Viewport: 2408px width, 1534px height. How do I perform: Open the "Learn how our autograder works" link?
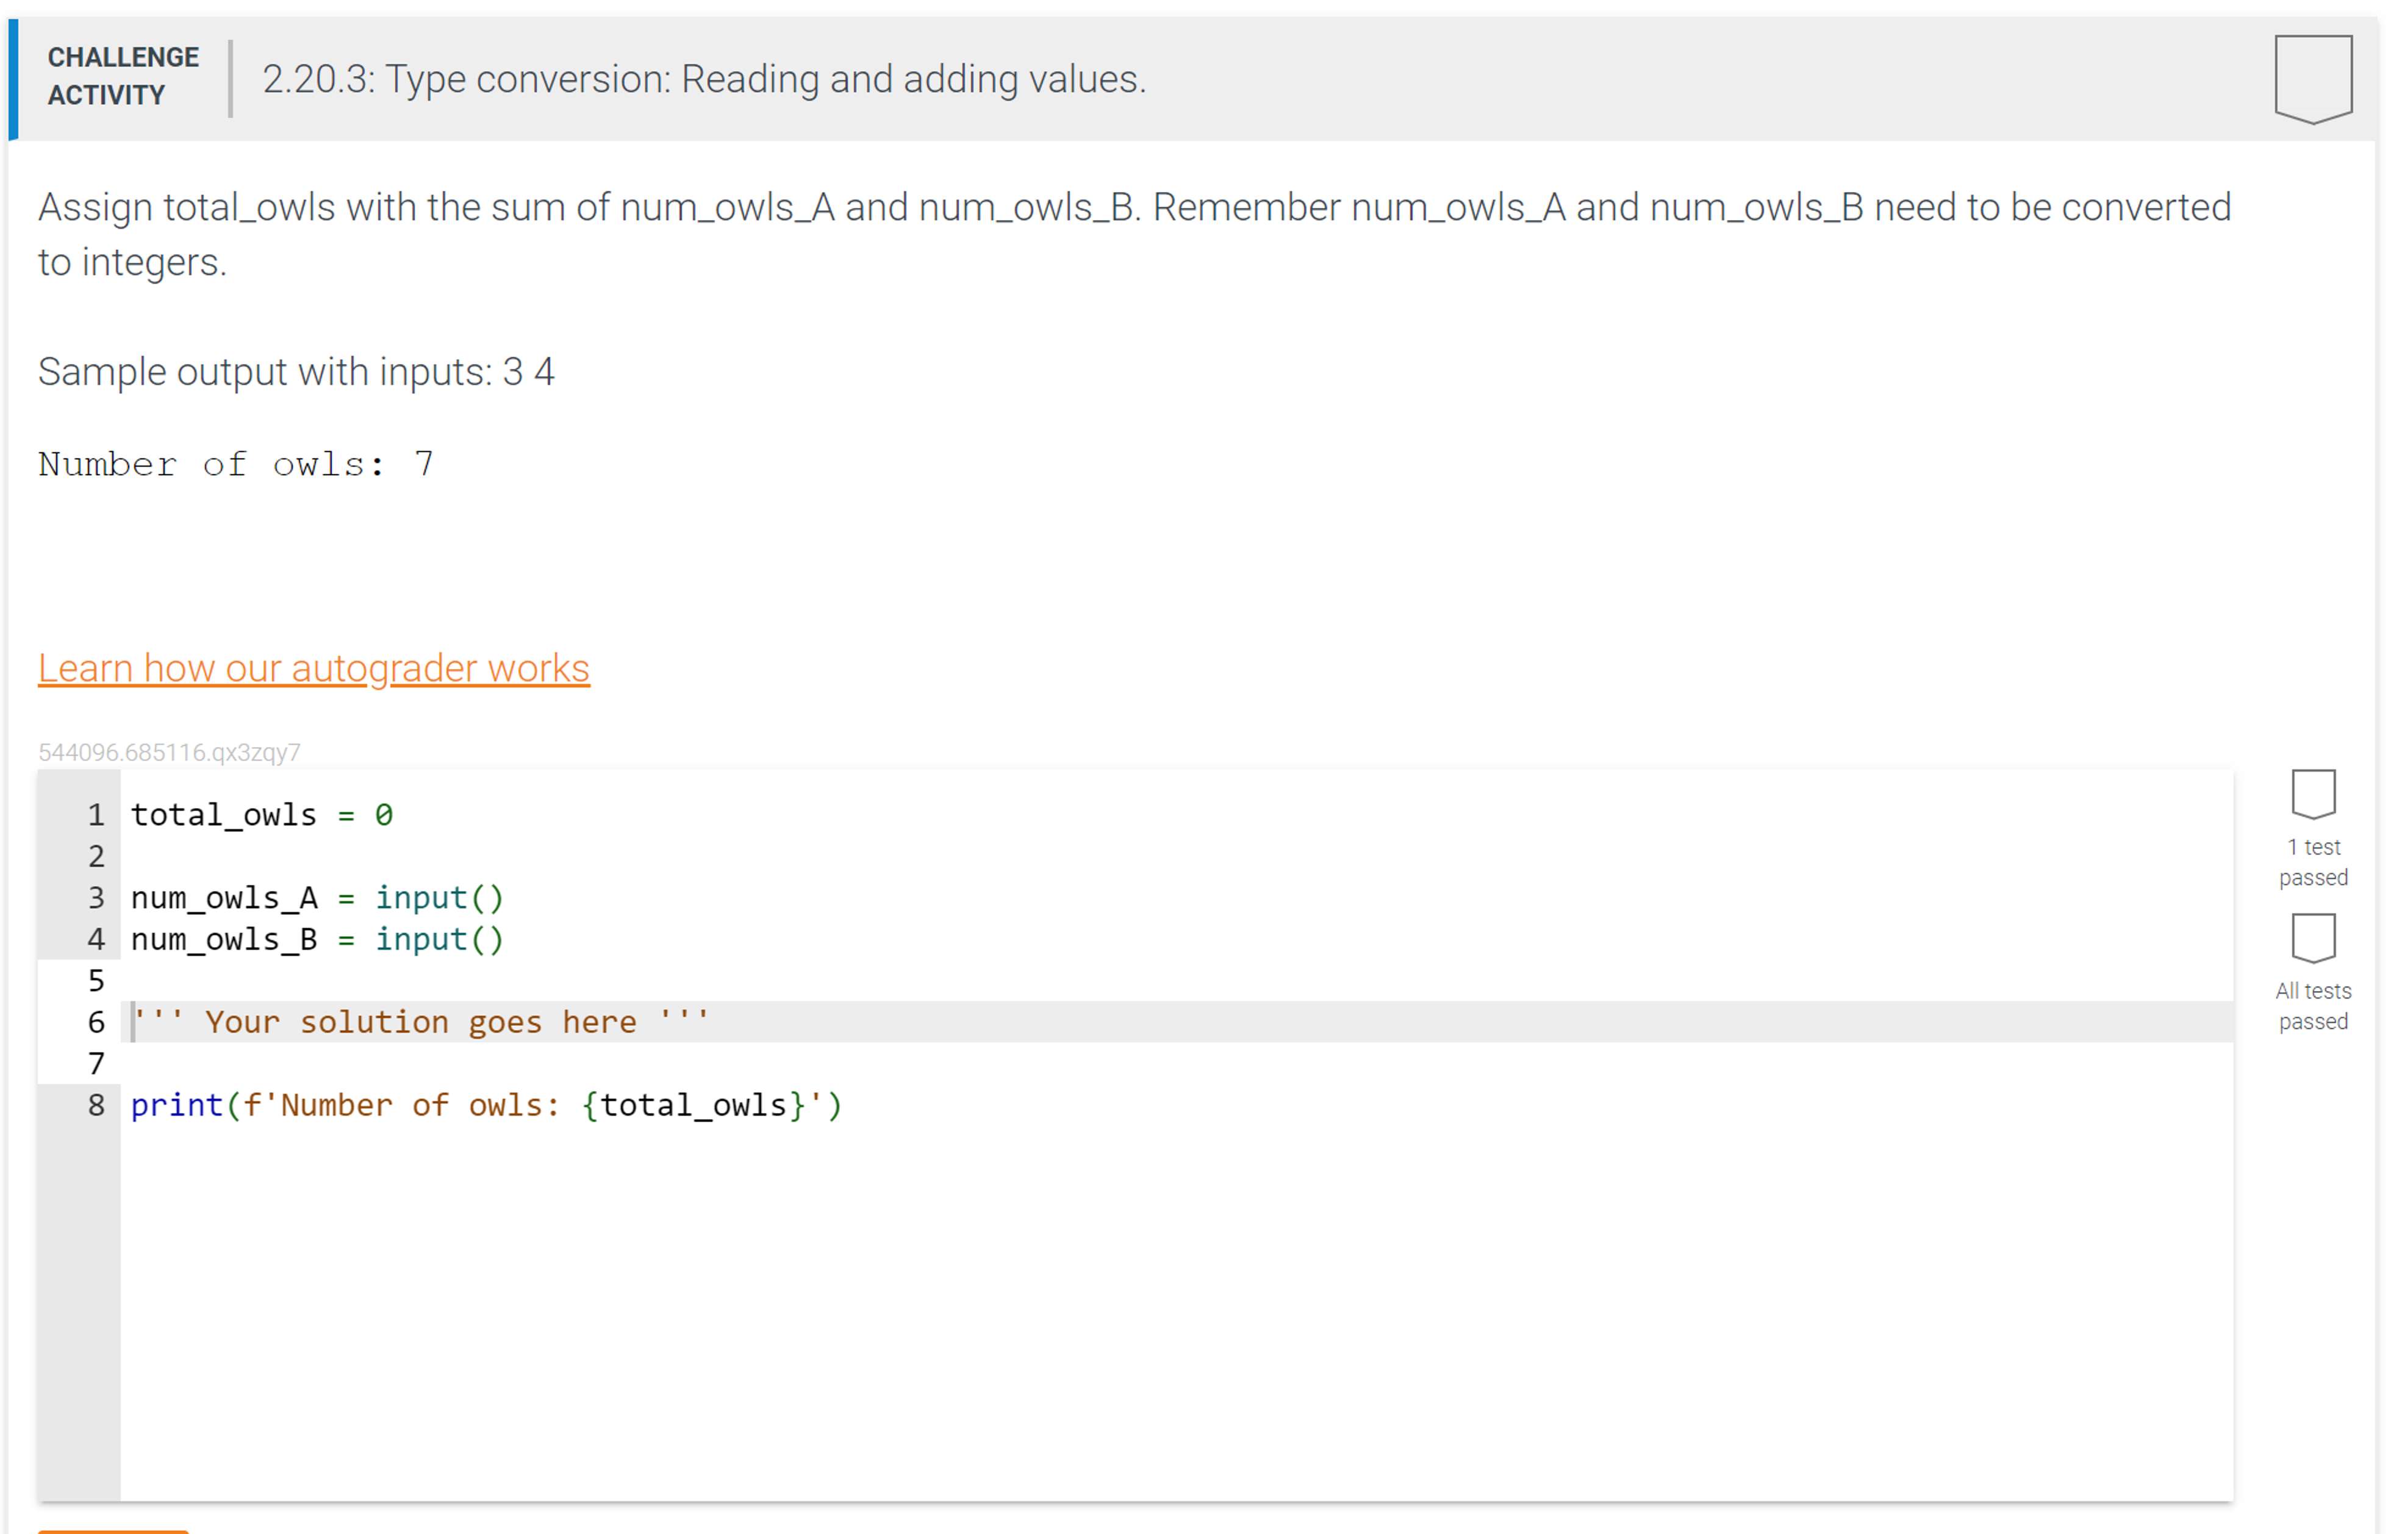pos(313,668)
